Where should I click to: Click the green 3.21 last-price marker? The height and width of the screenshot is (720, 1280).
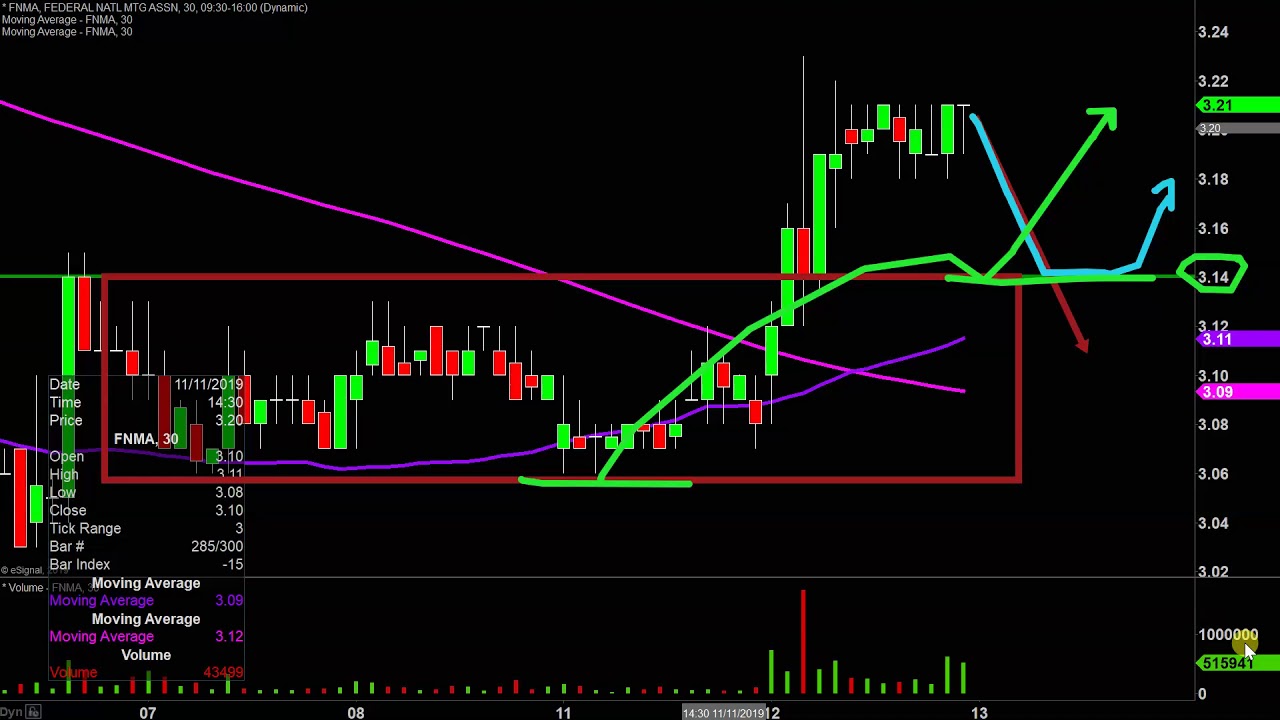click(x=1238, y=105)
